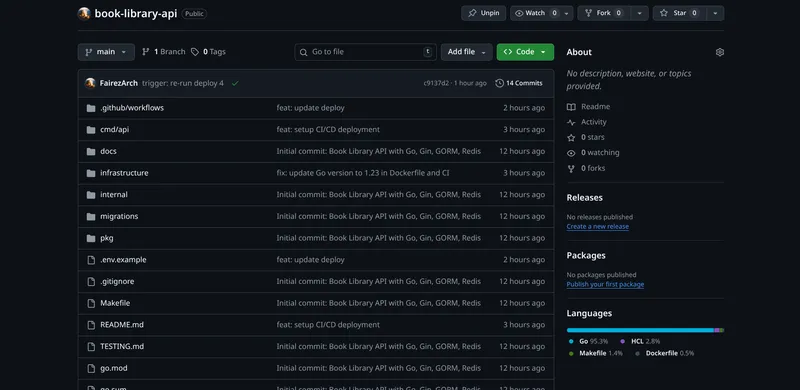
Task: Click 'fix: update Go version to 1.23' commit message
Action: [363, 173]
